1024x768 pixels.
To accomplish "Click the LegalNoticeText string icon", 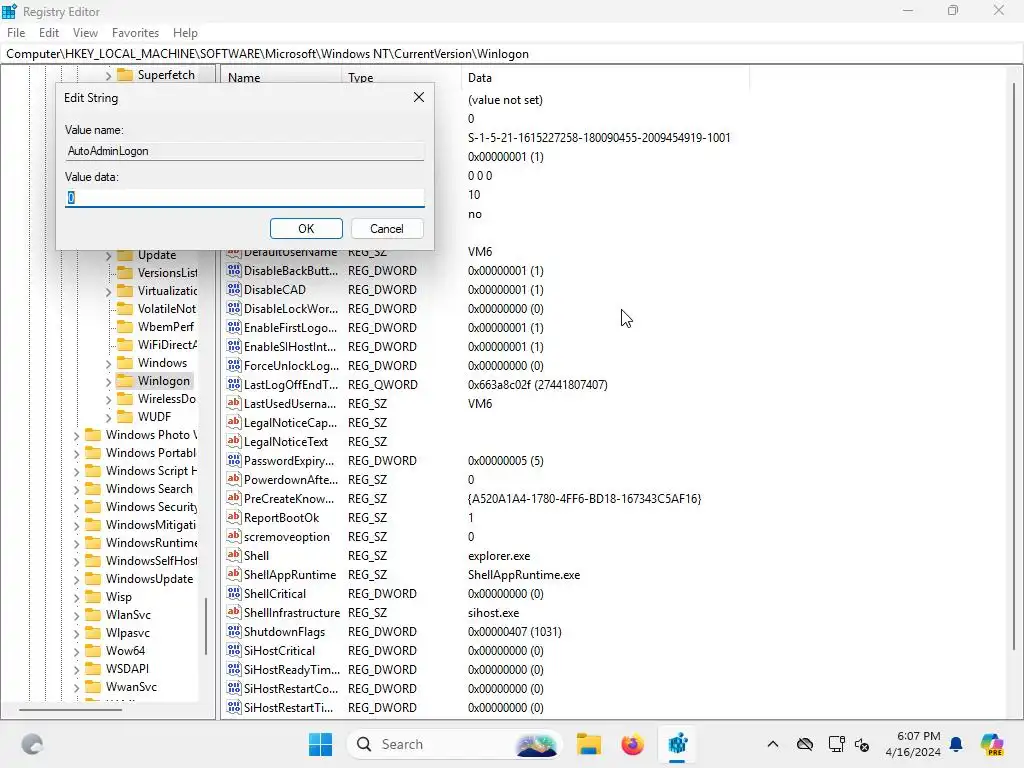I will click(x=234, y=441).
